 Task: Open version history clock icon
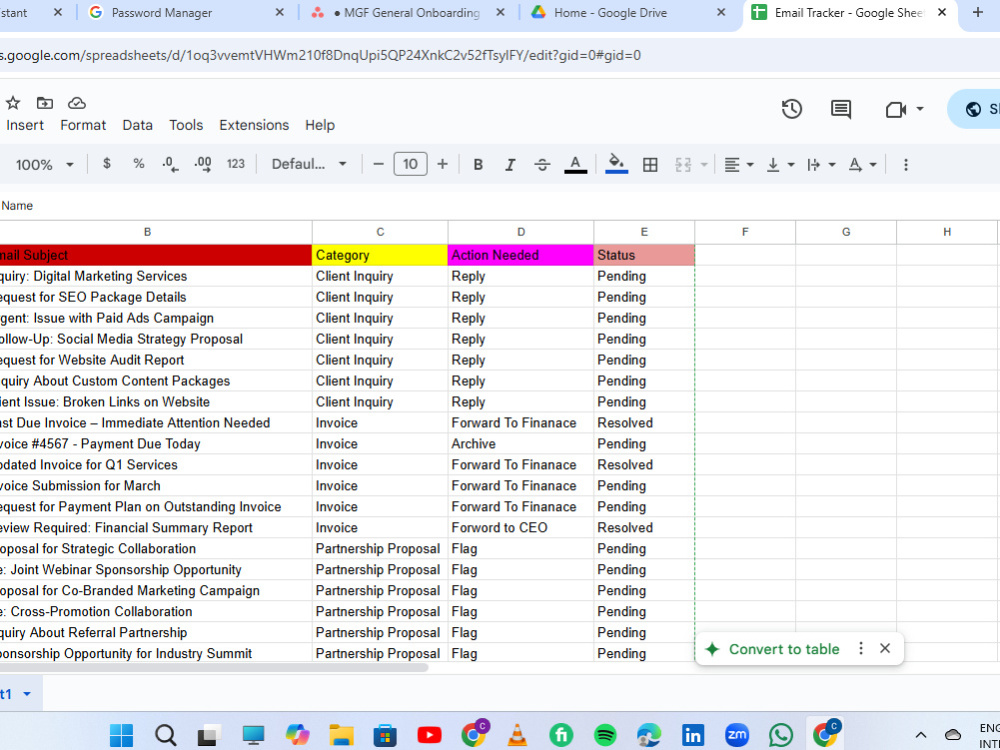791,109
